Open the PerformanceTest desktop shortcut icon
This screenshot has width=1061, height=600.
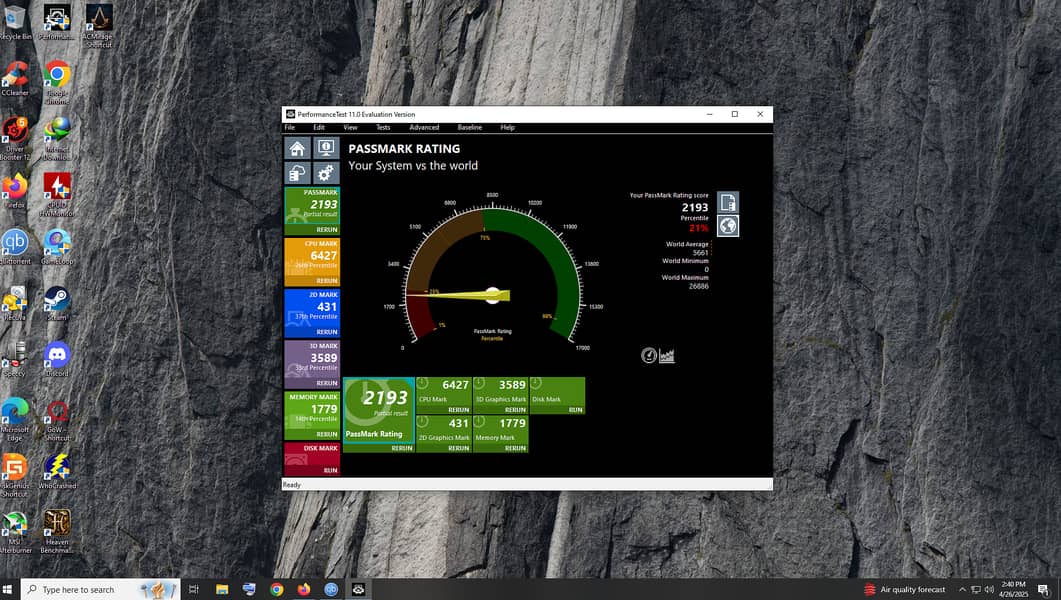pyautogui.click(x=57, y=22)
